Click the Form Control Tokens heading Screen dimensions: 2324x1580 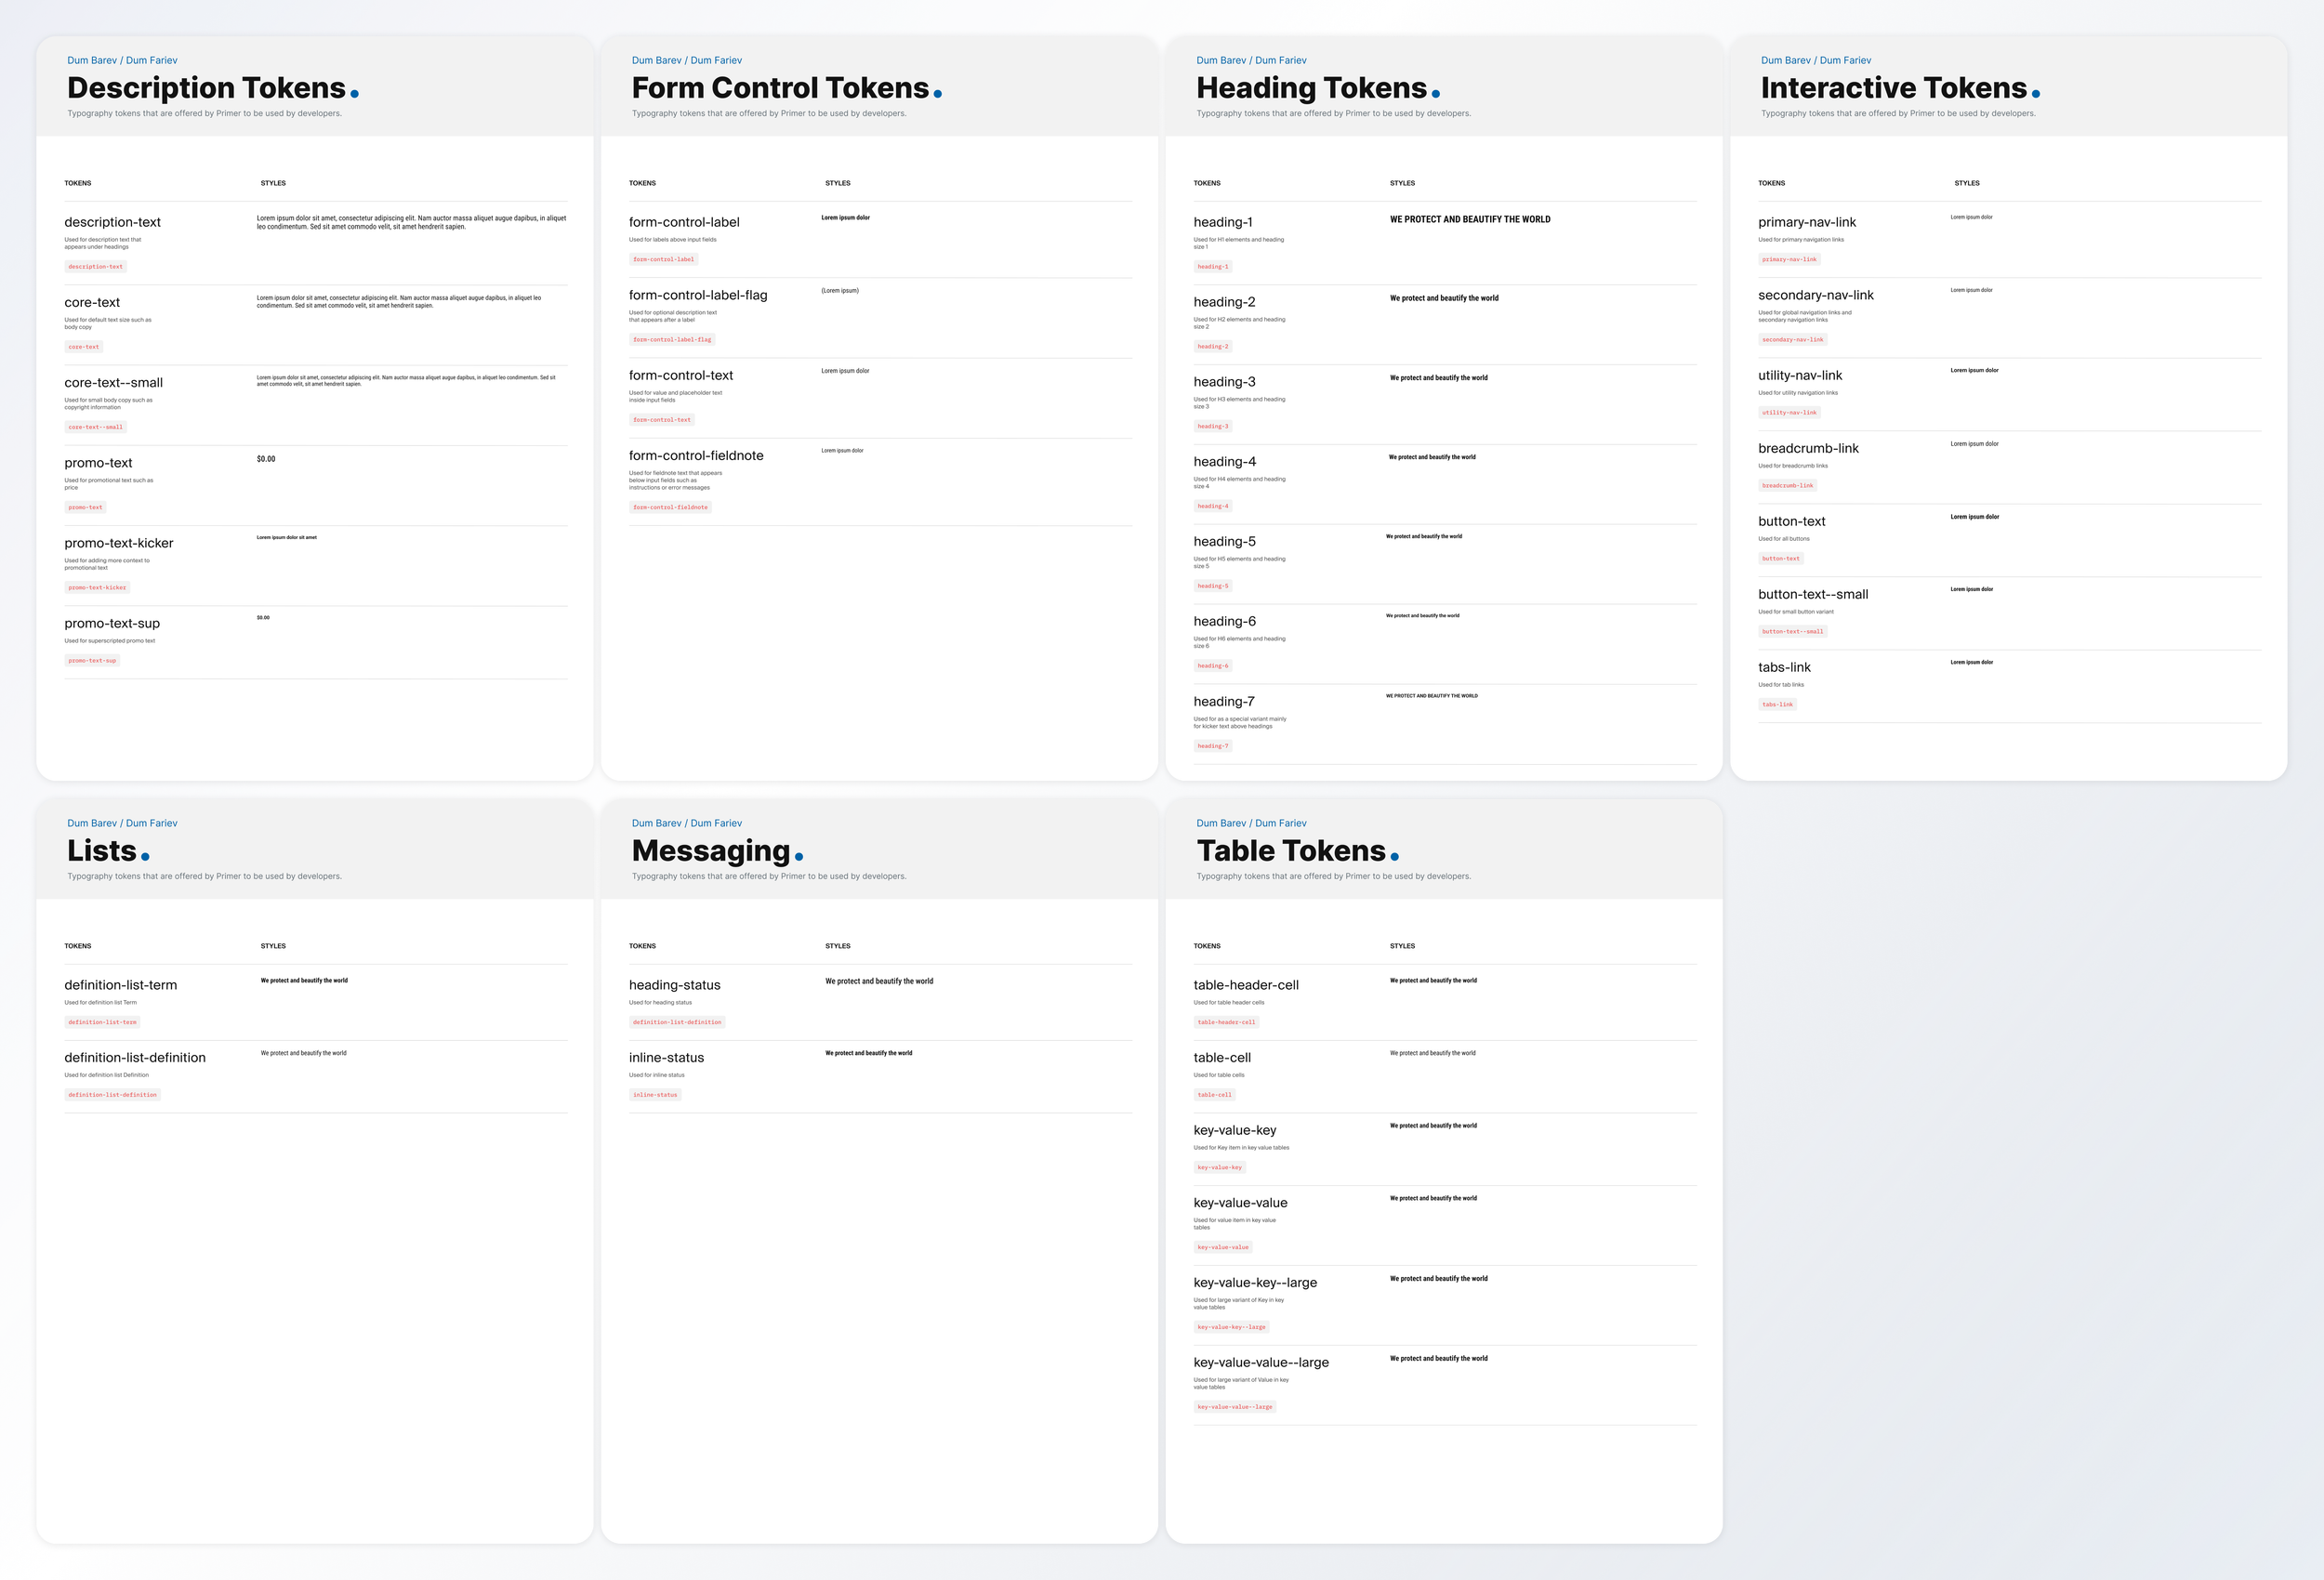click(x=779, y=88)
